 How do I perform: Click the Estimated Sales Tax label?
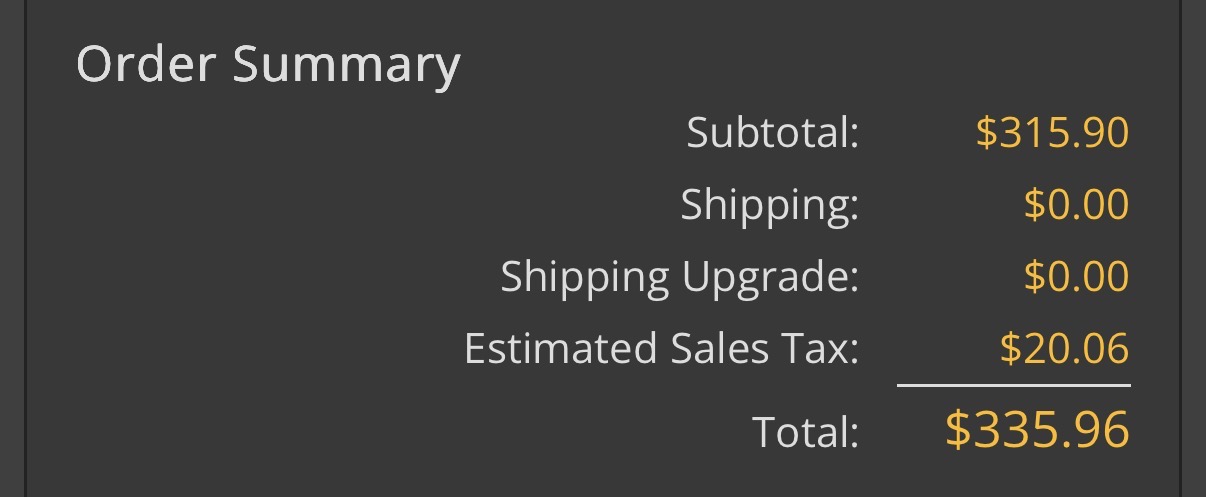pyautogui.click(x=661, y=349)
